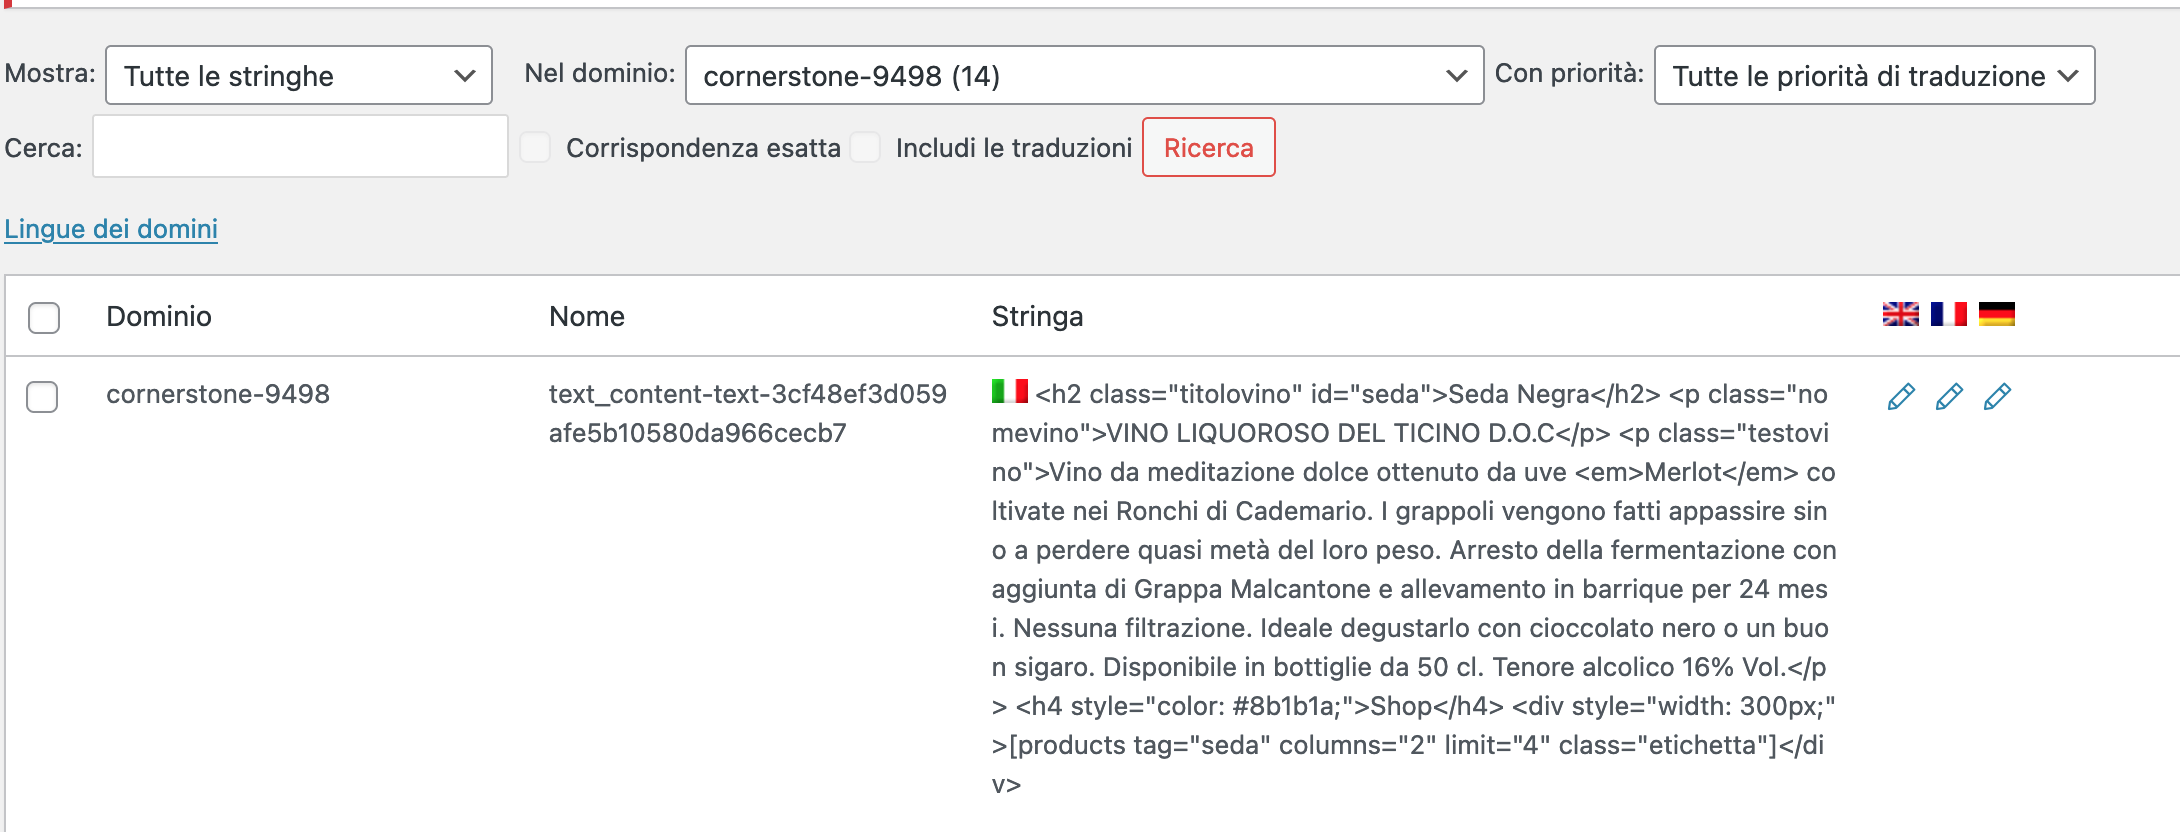2180x832 pixels.
Task: Click the 'Includi le traduzioni' label text
Action: pyautogui.click(x=1014, y=148)
